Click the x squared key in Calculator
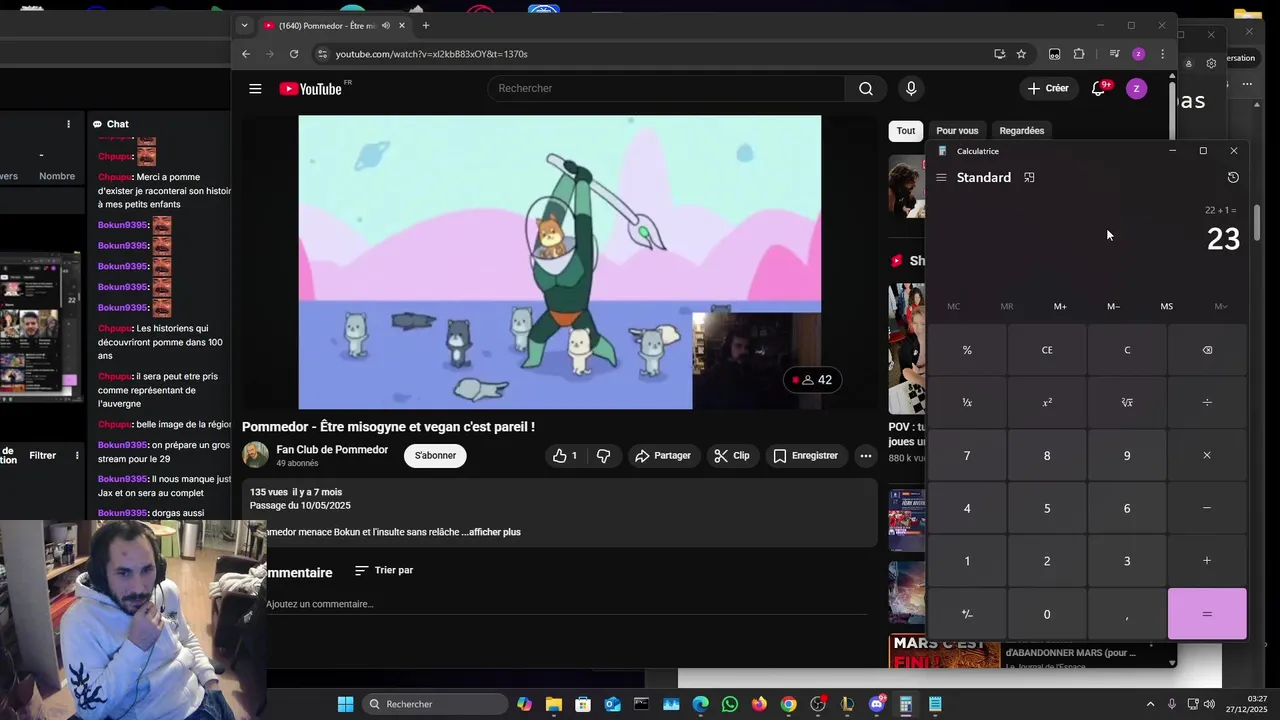Viewport: 1280px width, 720px height. coord(1047,403)
